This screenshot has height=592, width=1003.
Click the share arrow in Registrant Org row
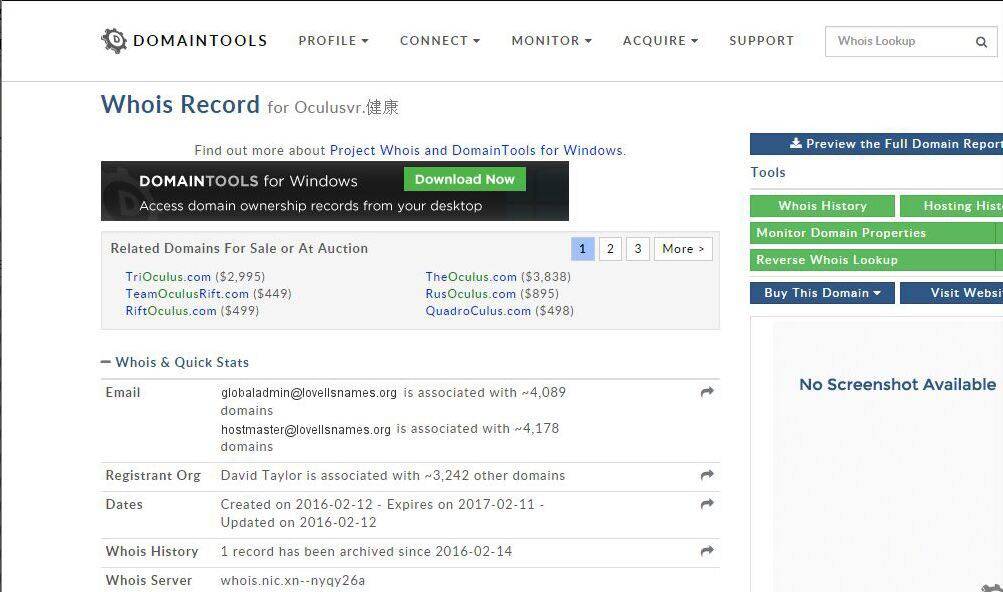pos(707,475)
